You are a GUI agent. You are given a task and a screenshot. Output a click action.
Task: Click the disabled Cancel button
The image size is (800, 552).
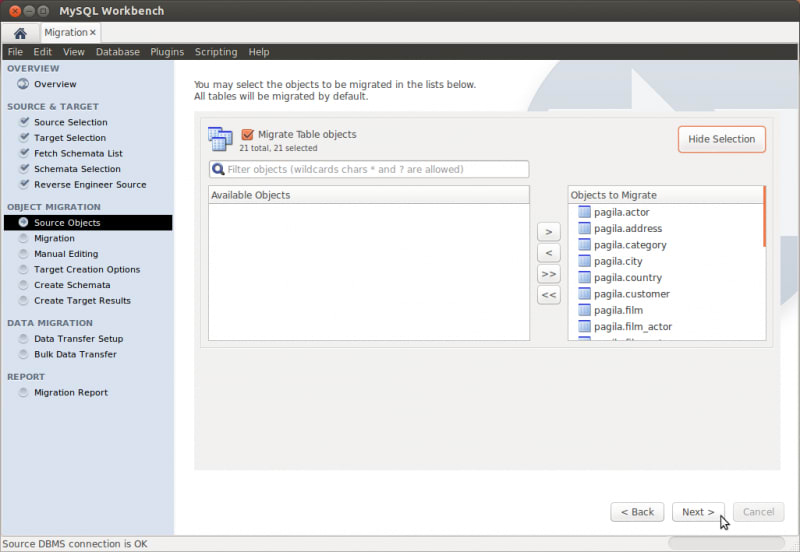[759, 512]
